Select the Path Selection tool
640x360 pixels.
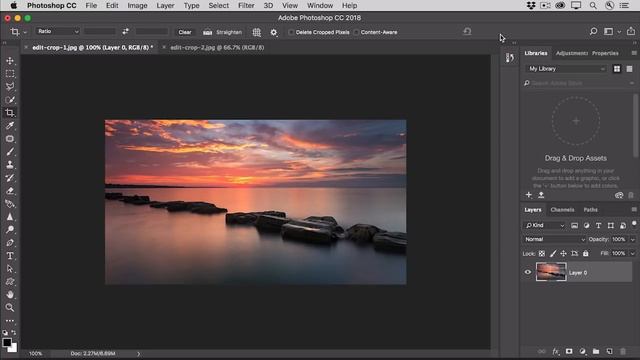point(10,269)
